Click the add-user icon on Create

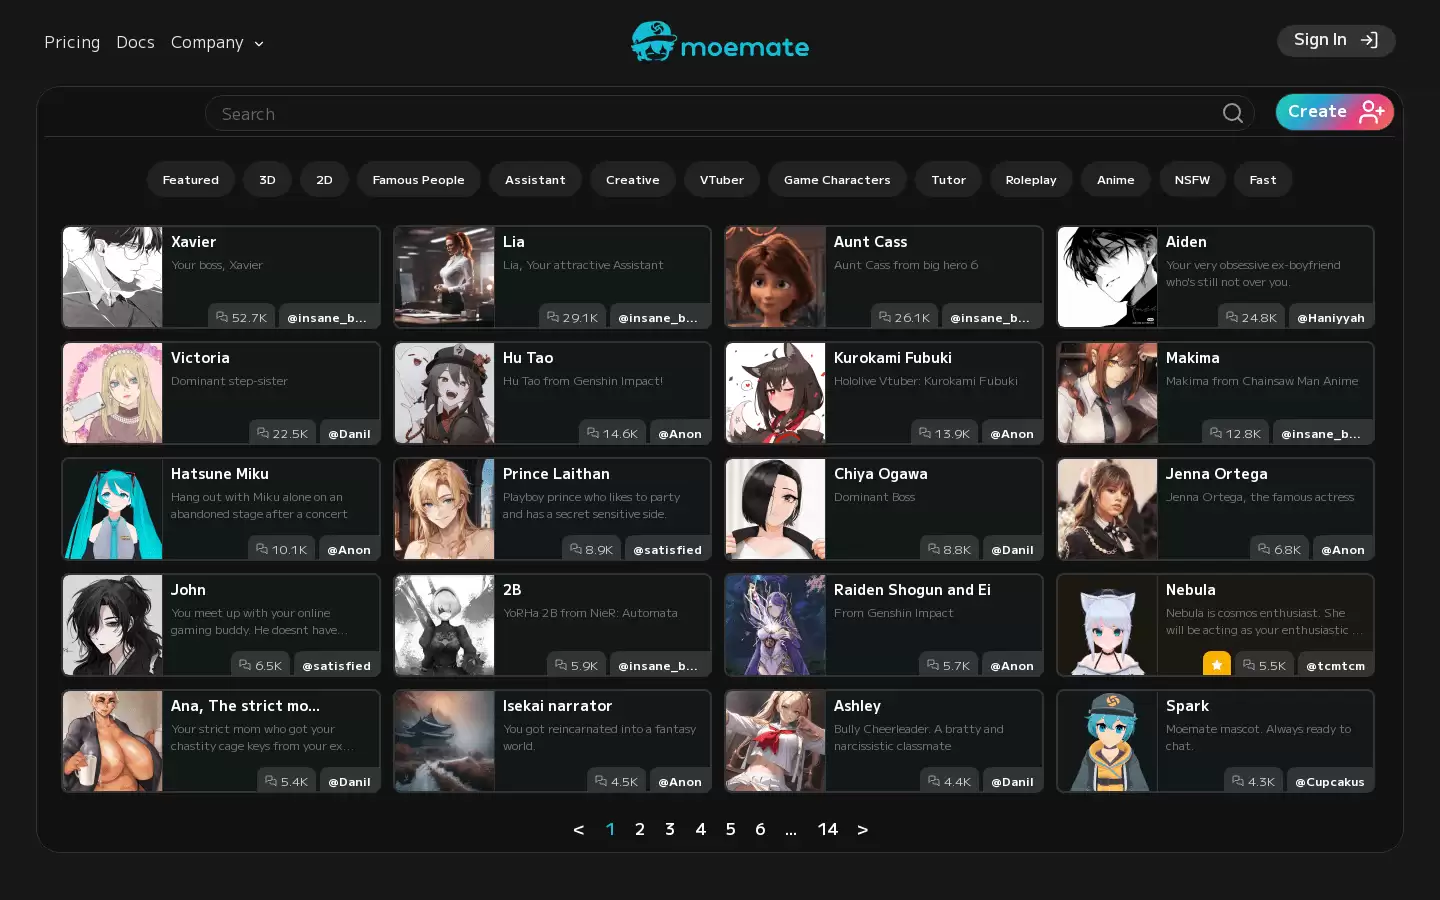click(x=1371, y=112)
